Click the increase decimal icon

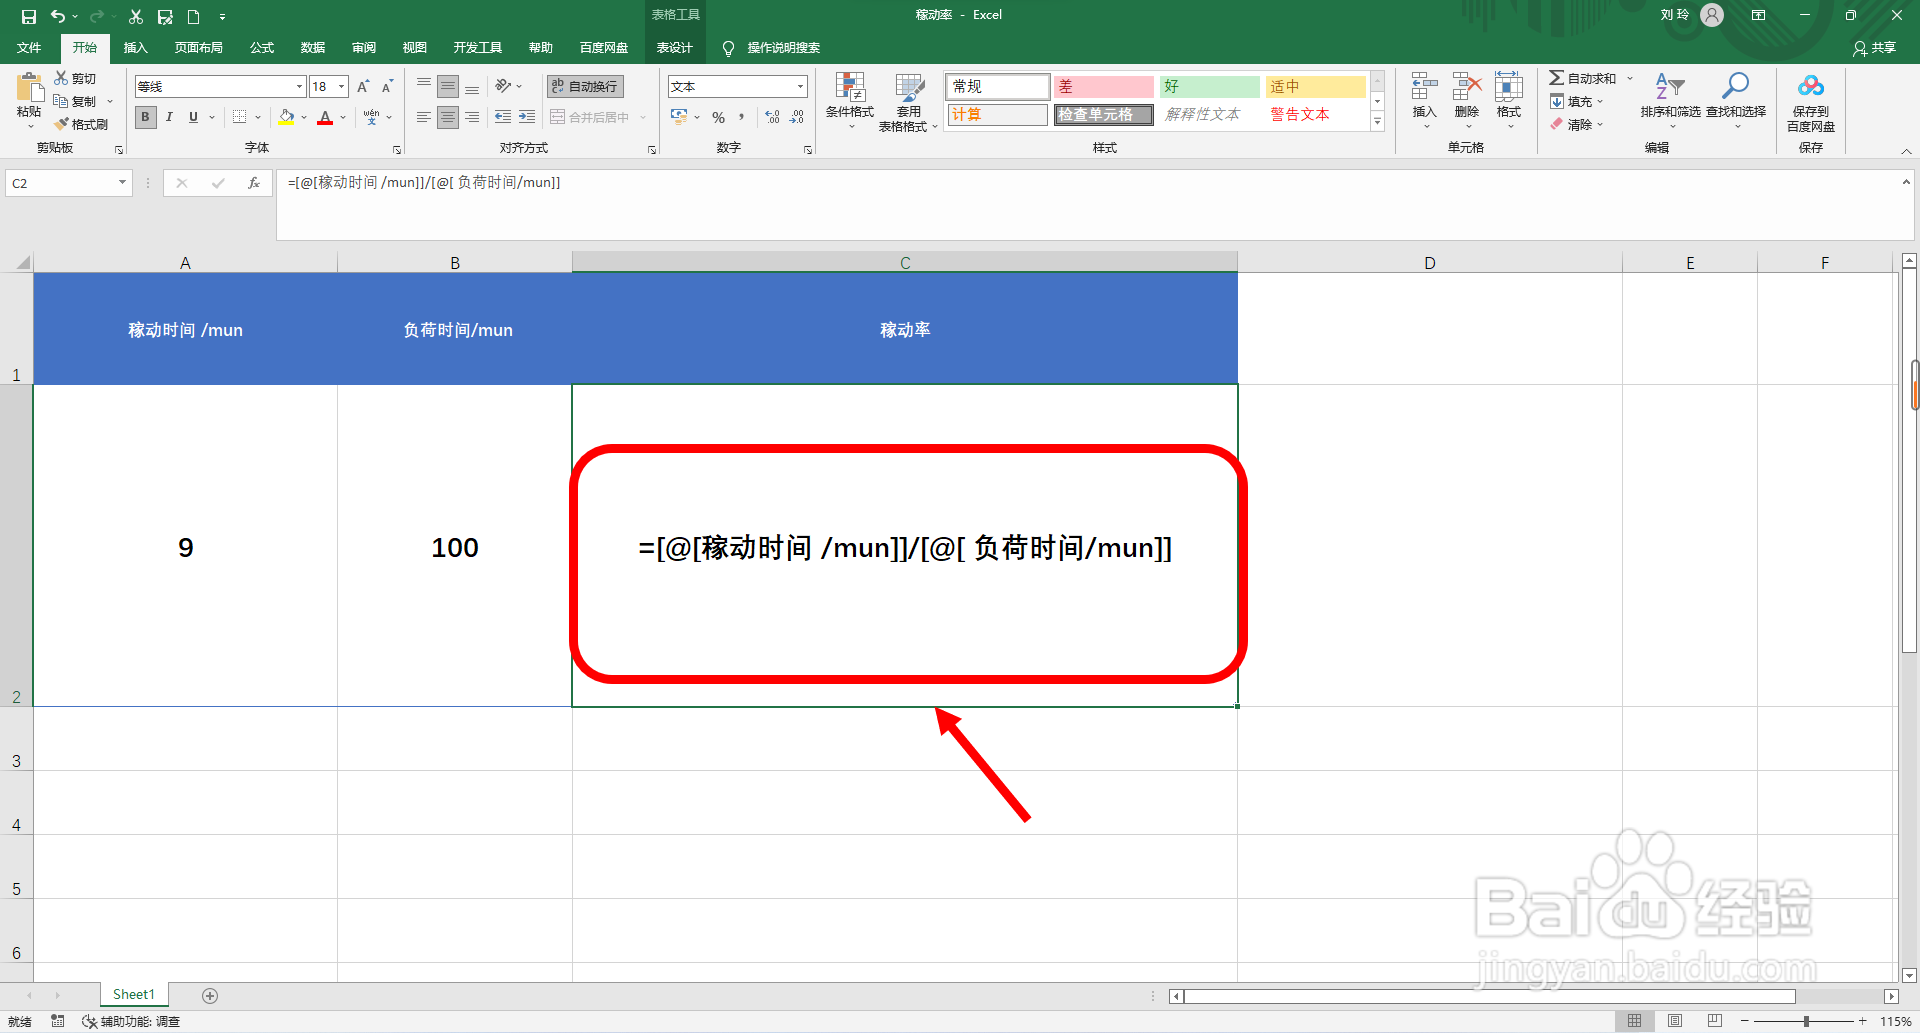click(x=772, y=117)
